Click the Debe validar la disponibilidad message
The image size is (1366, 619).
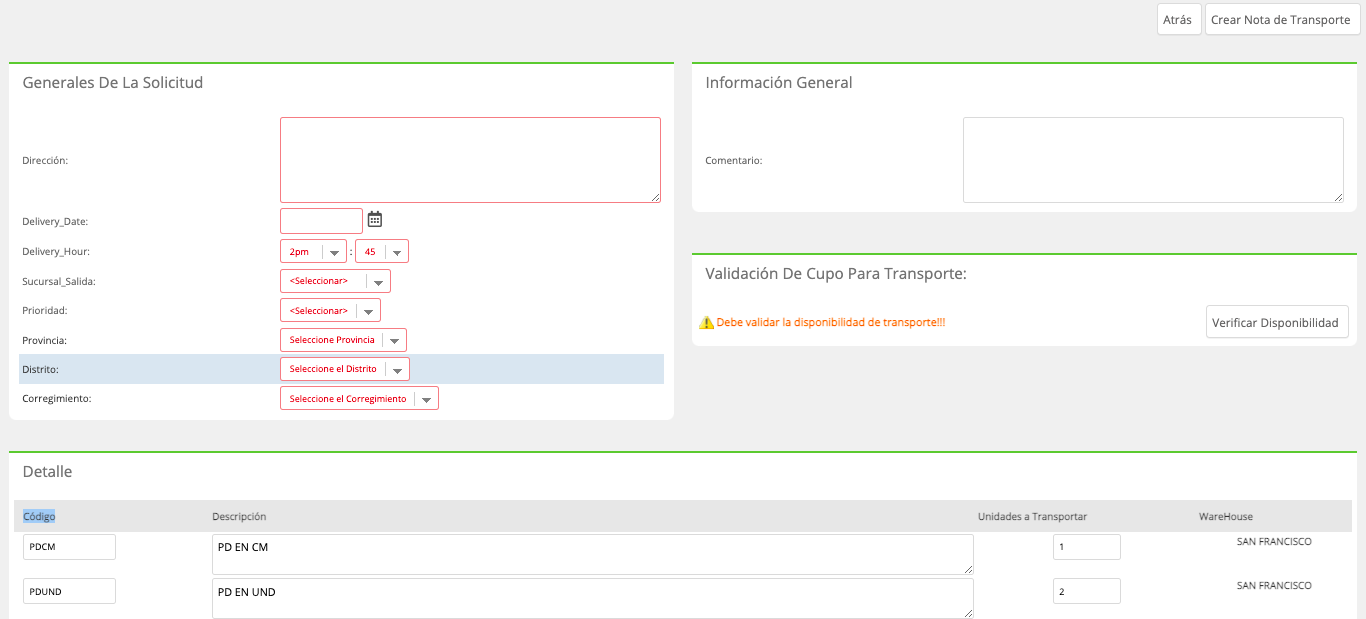click(831, 323)
